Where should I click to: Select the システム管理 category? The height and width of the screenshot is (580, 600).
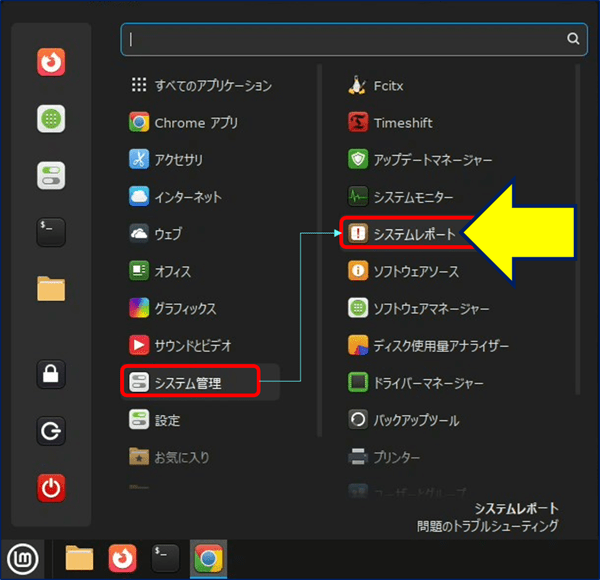[200, 382]
